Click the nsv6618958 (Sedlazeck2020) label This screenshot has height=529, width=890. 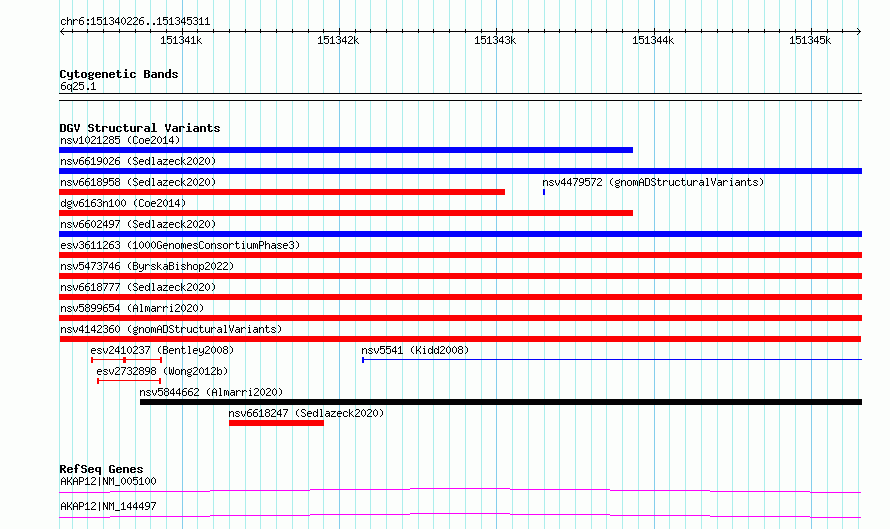pos(138,182)
